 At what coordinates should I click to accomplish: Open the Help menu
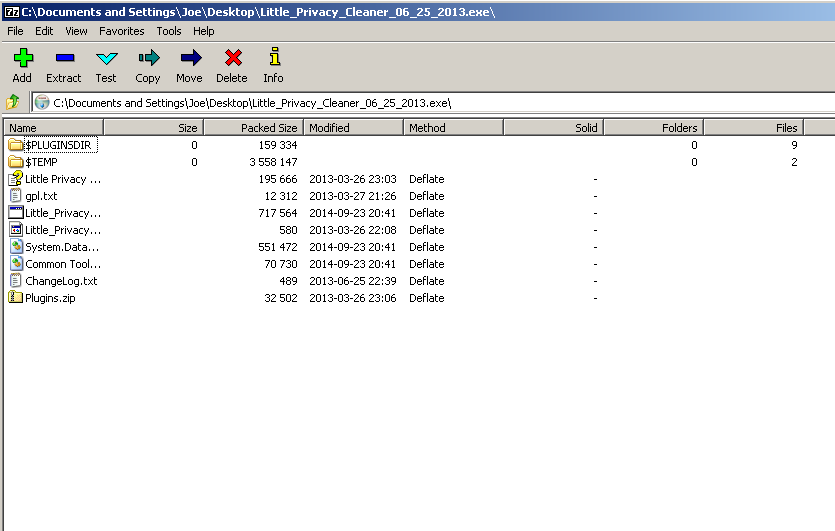pos(203,31)
